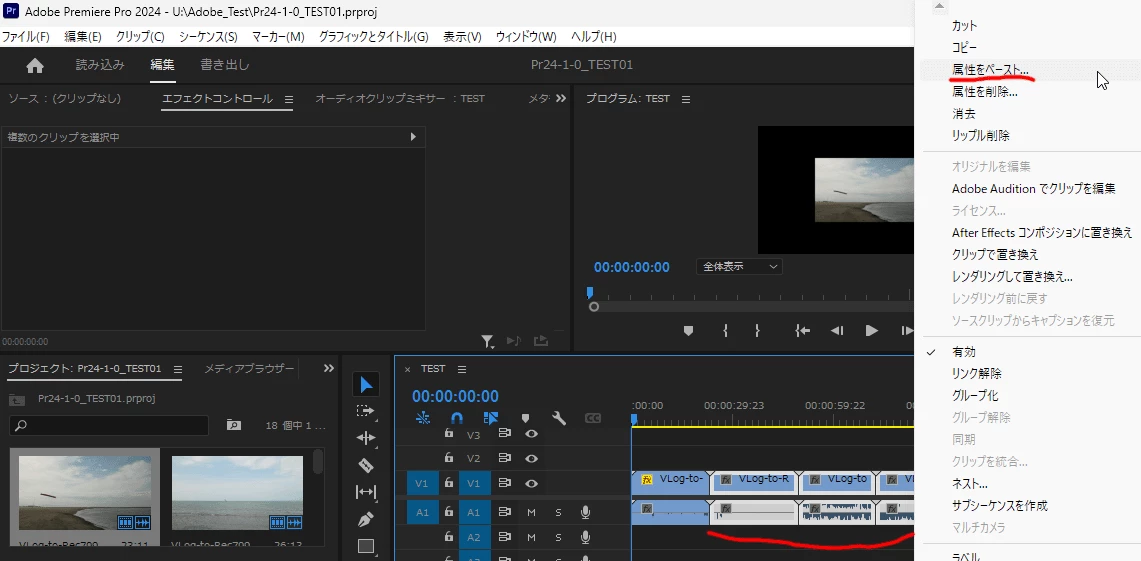Select the Pen tool
The width and height of the screenshot is (1141, 561).
point(366,519)
